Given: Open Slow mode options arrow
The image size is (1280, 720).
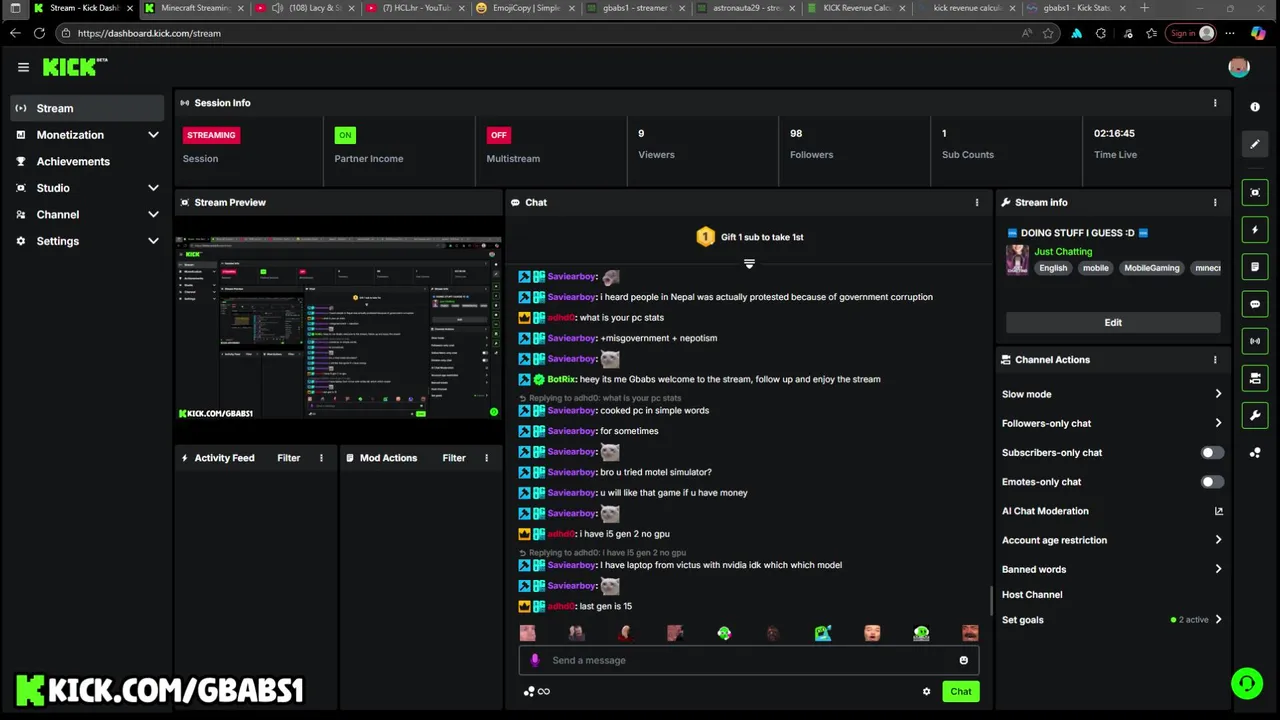Looking at the screenshot, I should [x=1218, y=394].
